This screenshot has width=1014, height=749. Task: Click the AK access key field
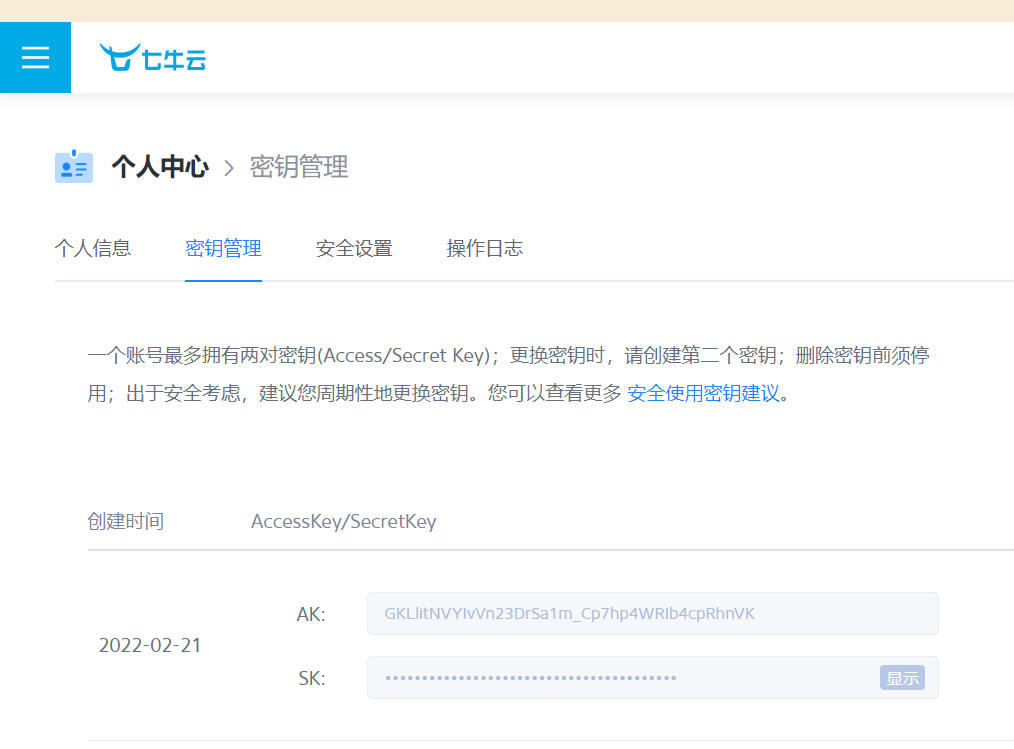(653, 613)
